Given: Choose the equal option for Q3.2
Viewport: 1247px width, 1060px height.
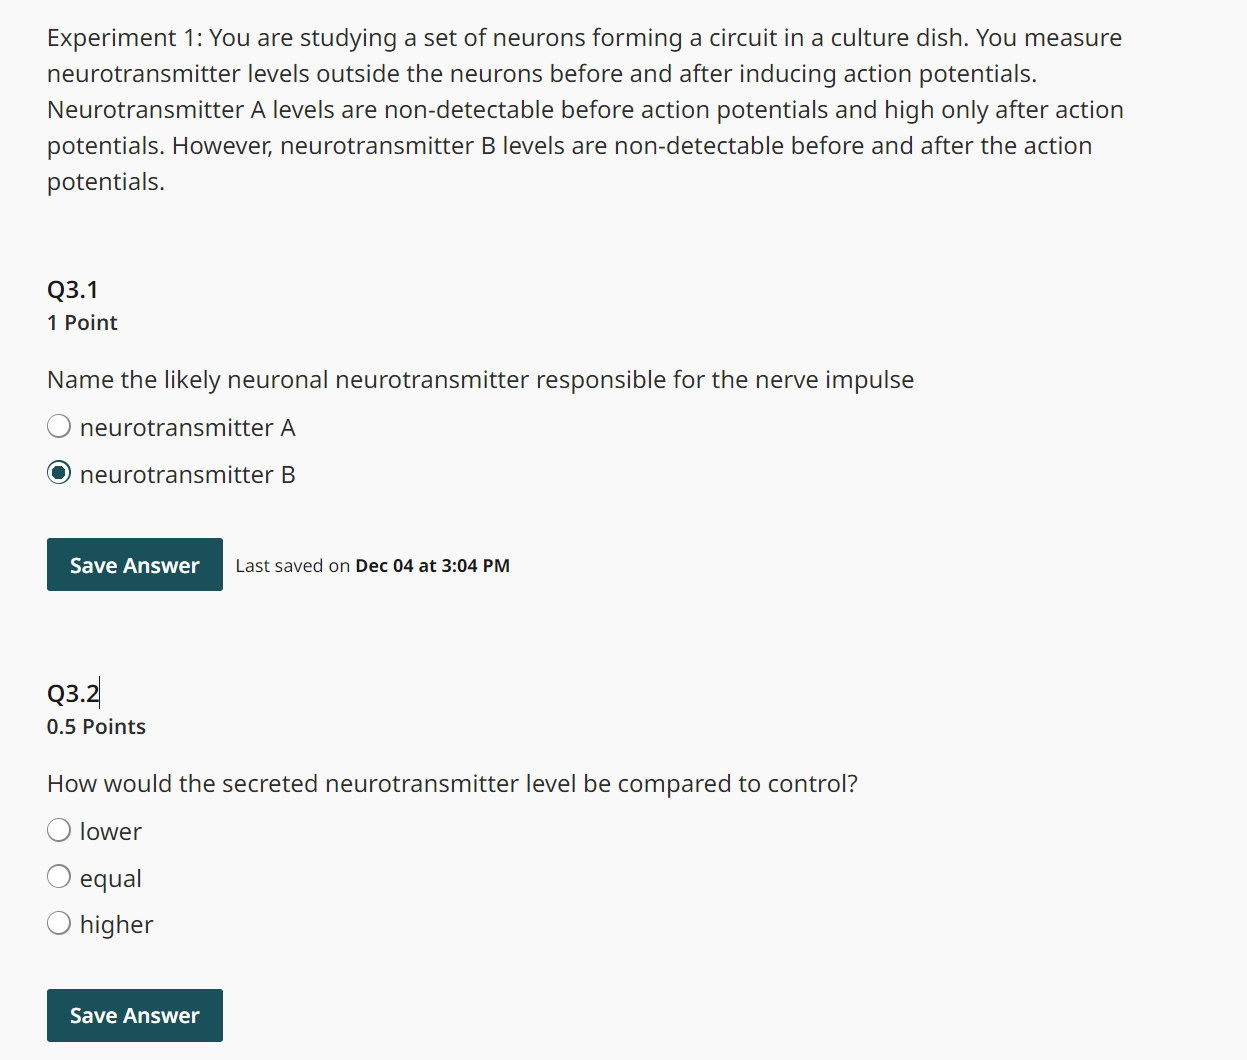Looking at the screenshot, I should 58,876.
